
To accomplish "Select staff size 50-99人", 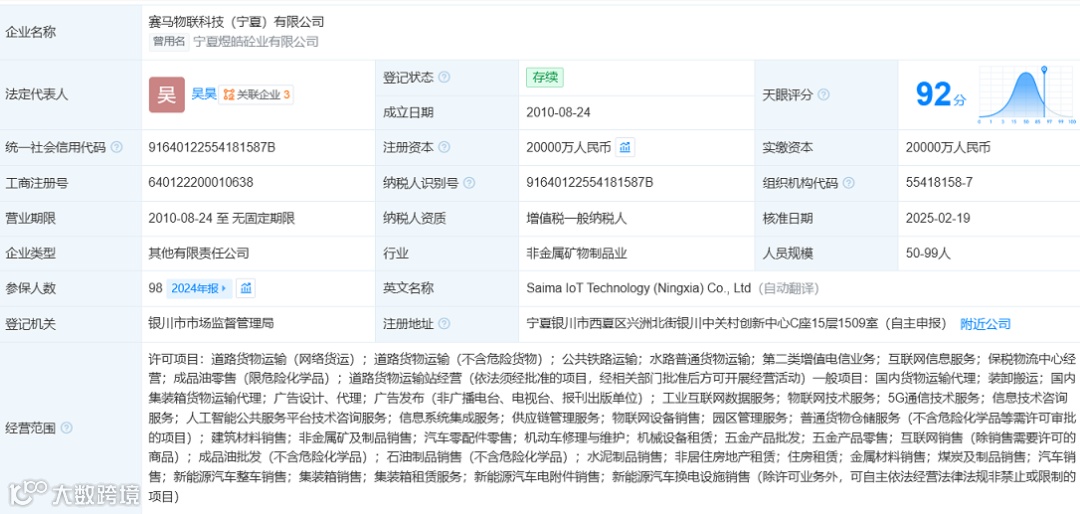I will [x=928, y=254].
